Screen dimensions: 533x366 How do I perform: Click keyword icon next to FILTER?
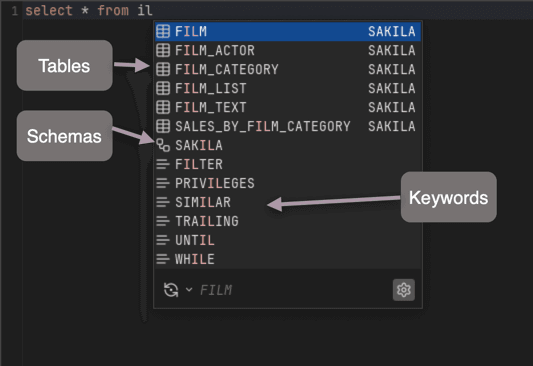[x=163, y=164]
